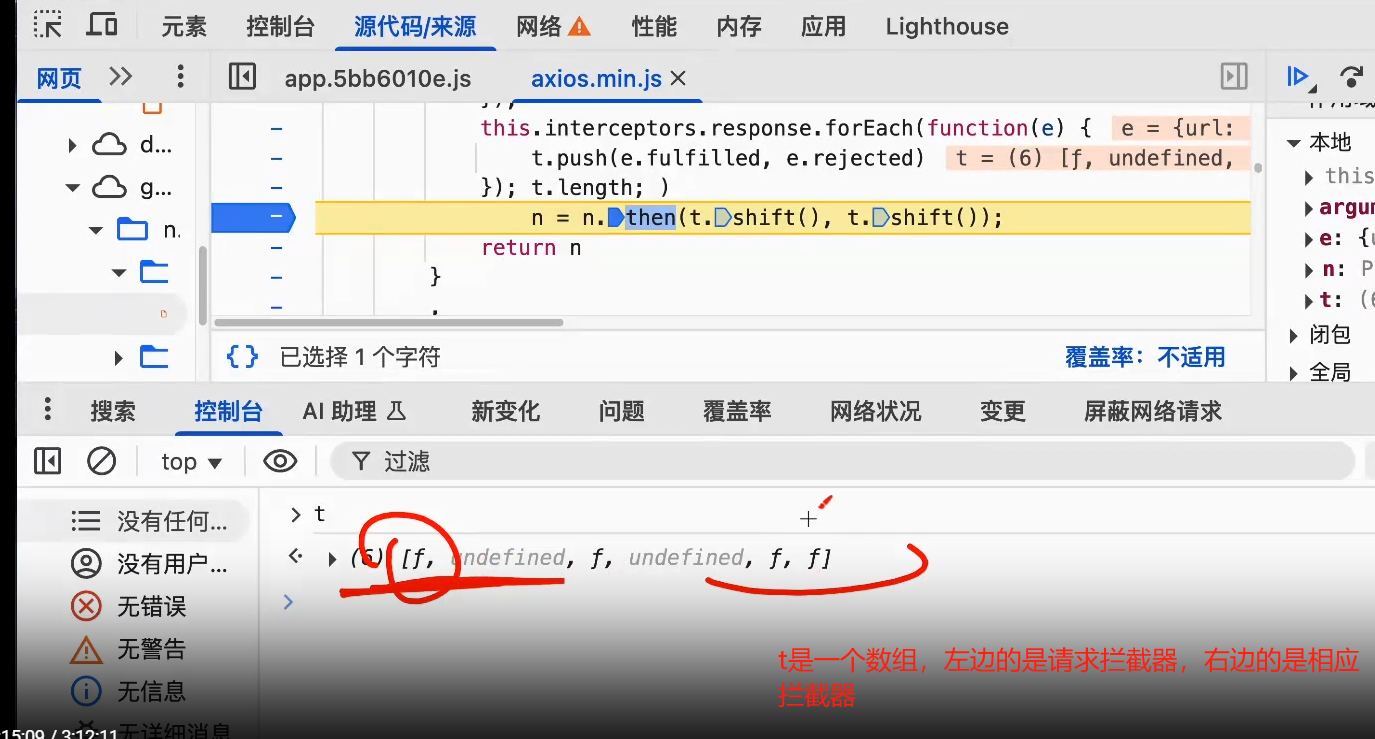1375x739 pixels.
Task: Expand the n: scope variable
Action: point(1310,270)
